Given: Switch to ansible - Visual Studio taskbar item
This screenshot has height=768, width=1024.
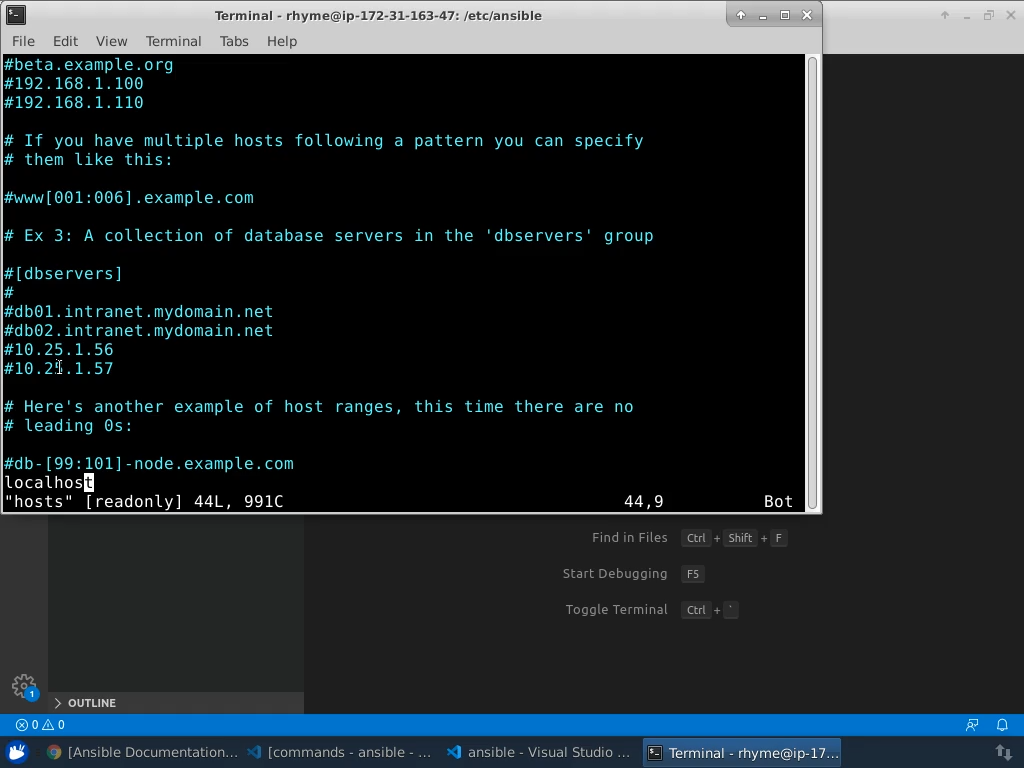Looking at the screenshot, I should [x=539, y=752].
